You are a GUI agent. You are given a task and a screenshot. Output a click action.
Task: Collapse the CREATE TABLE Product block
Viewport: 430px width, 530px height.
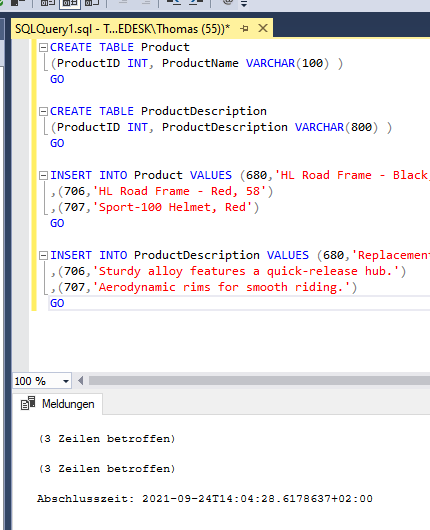point(43,48)
